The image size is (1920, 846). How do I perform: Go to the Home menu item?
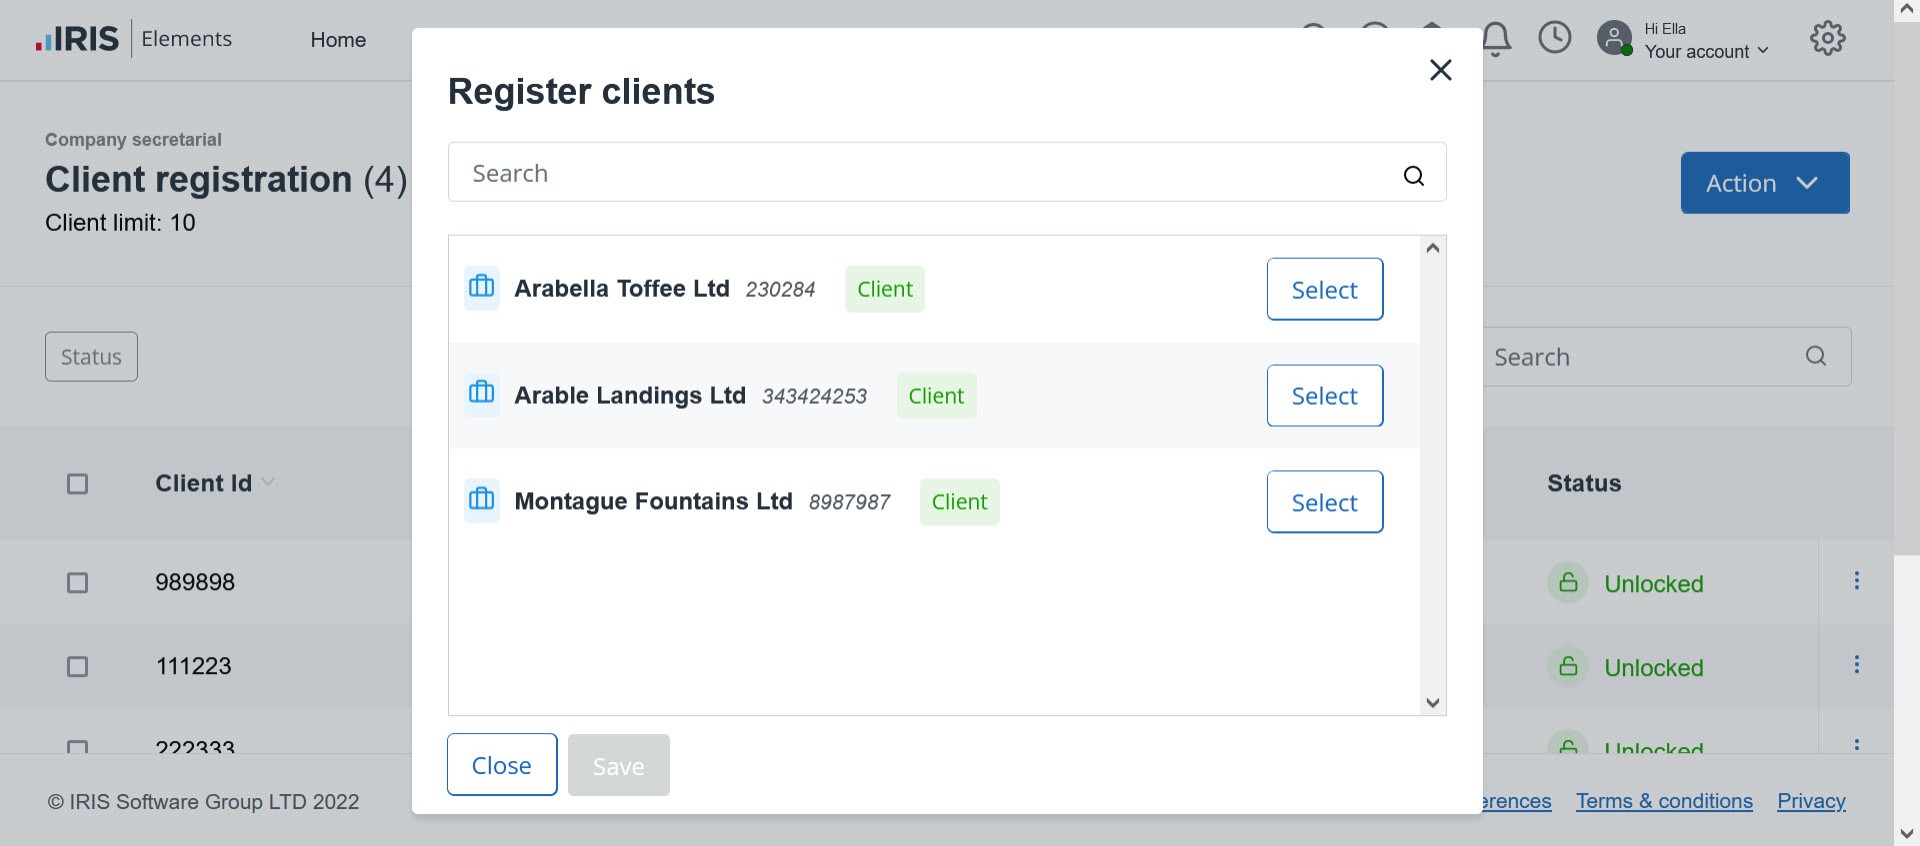tap(338, 40)
